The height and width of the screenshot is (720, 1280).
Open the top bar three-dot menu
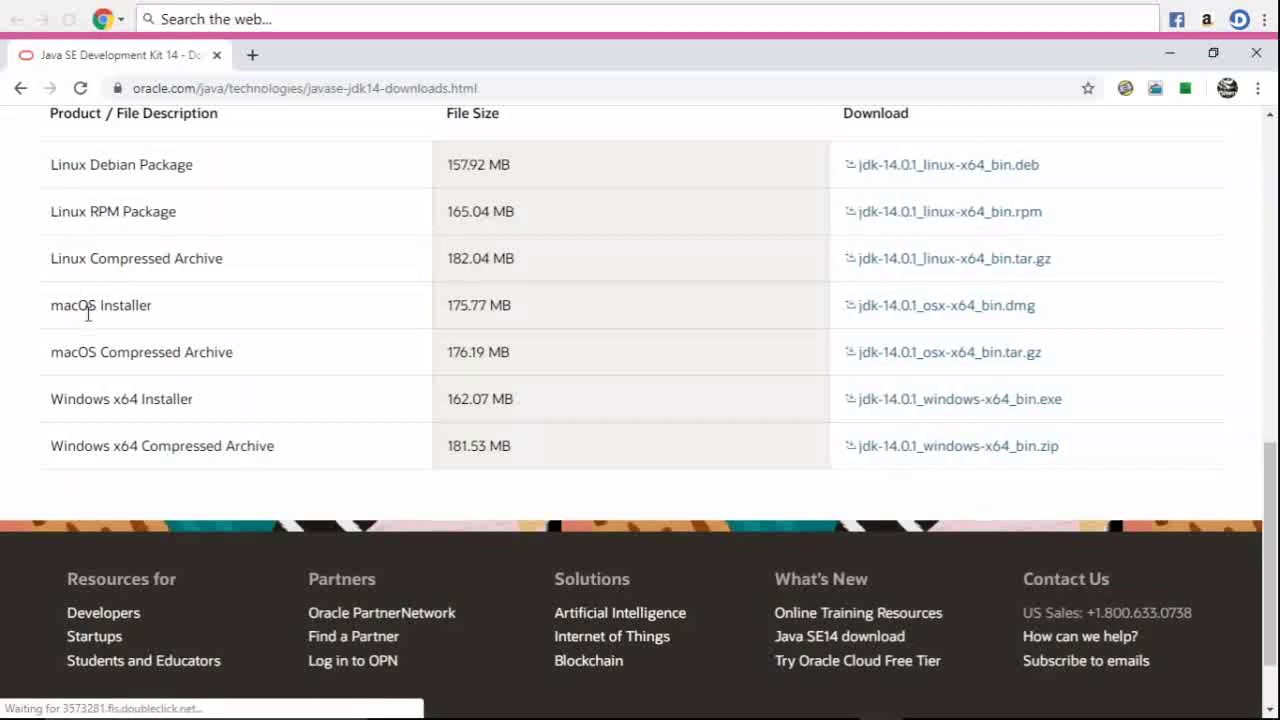pos(1264,19)
